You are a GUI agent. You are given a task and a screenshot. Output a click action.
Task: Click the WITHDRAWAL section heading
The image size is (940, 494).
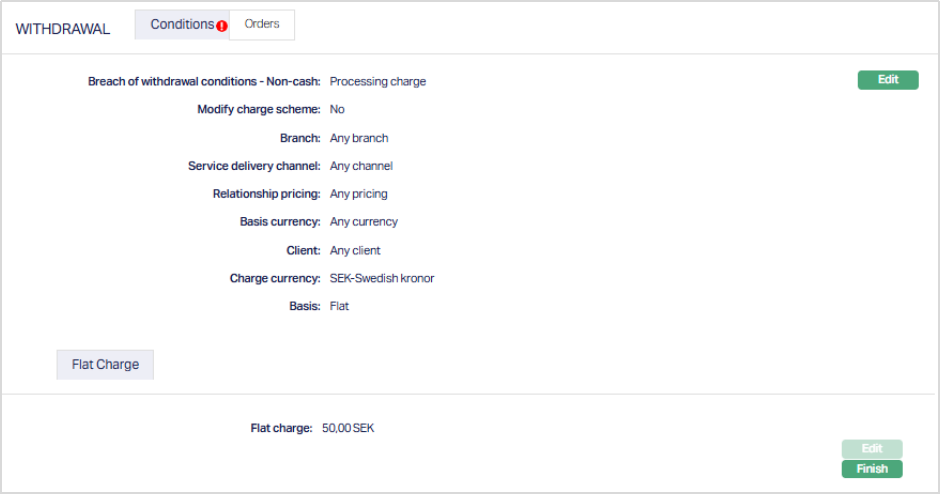tap(62, 29)
